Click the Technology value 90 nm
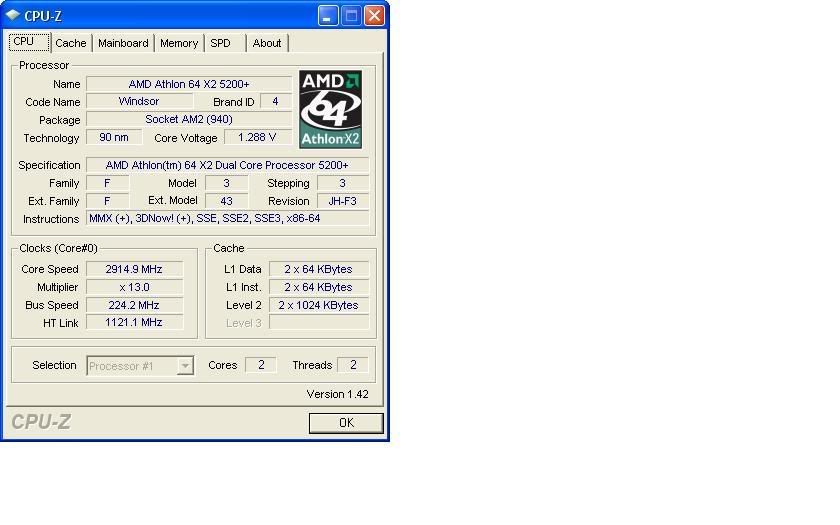Viewport: 840px width, 525px height. coord(114,137)
